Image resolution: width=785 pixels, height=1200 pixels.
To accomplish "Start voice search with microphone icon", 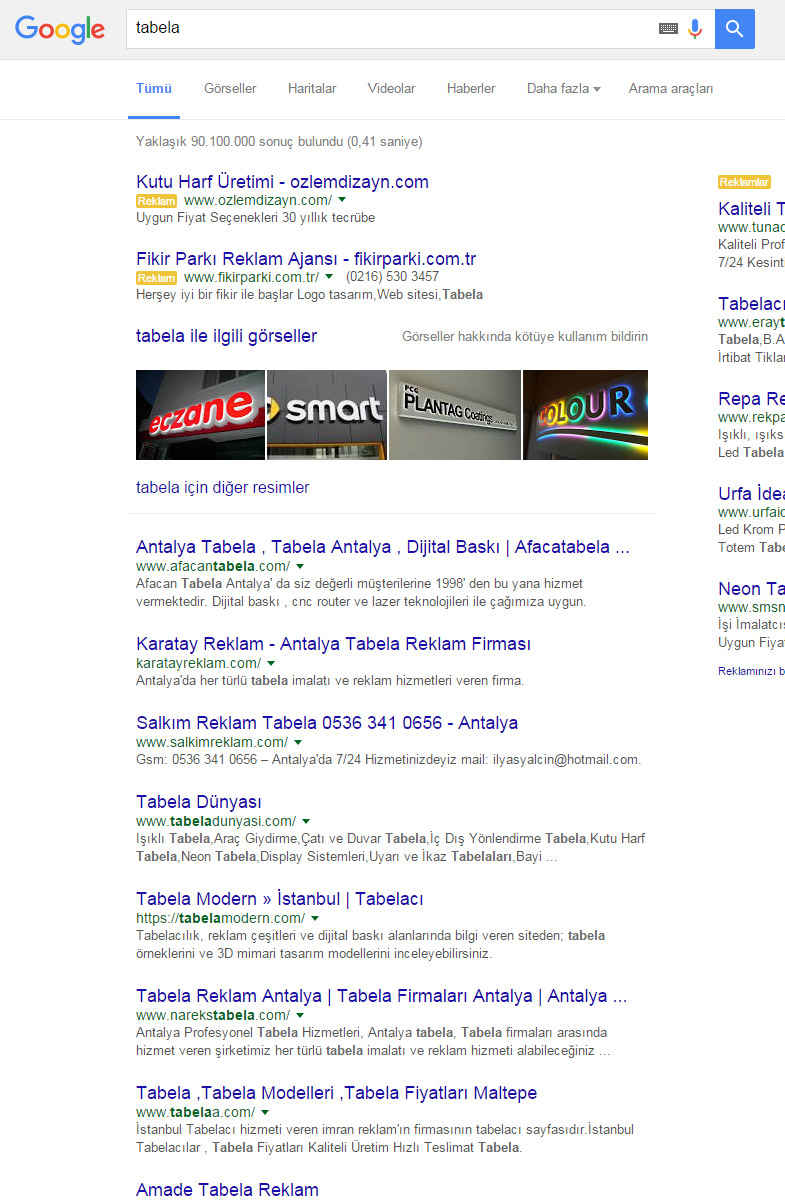I will click(x=695, y=29).
